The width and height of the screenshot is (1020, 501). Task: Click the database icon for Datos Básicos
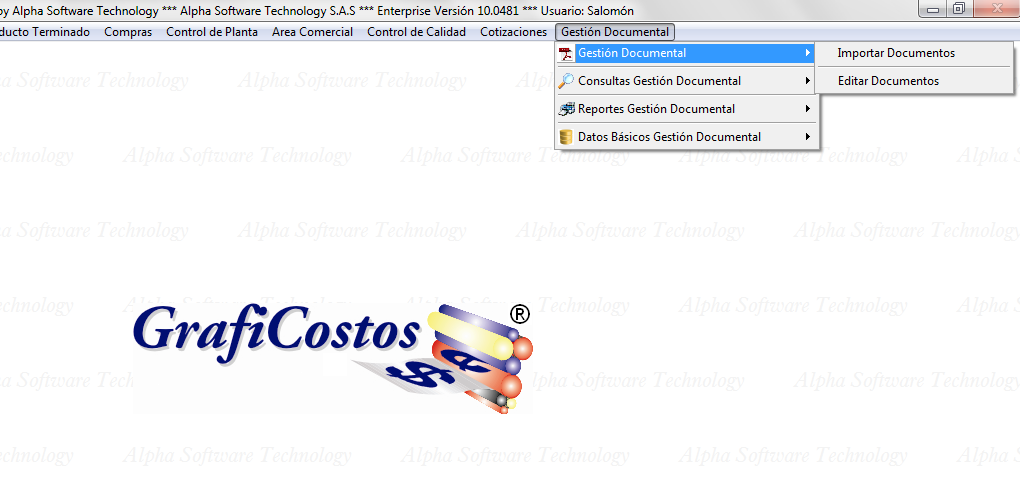pos(566,137)
